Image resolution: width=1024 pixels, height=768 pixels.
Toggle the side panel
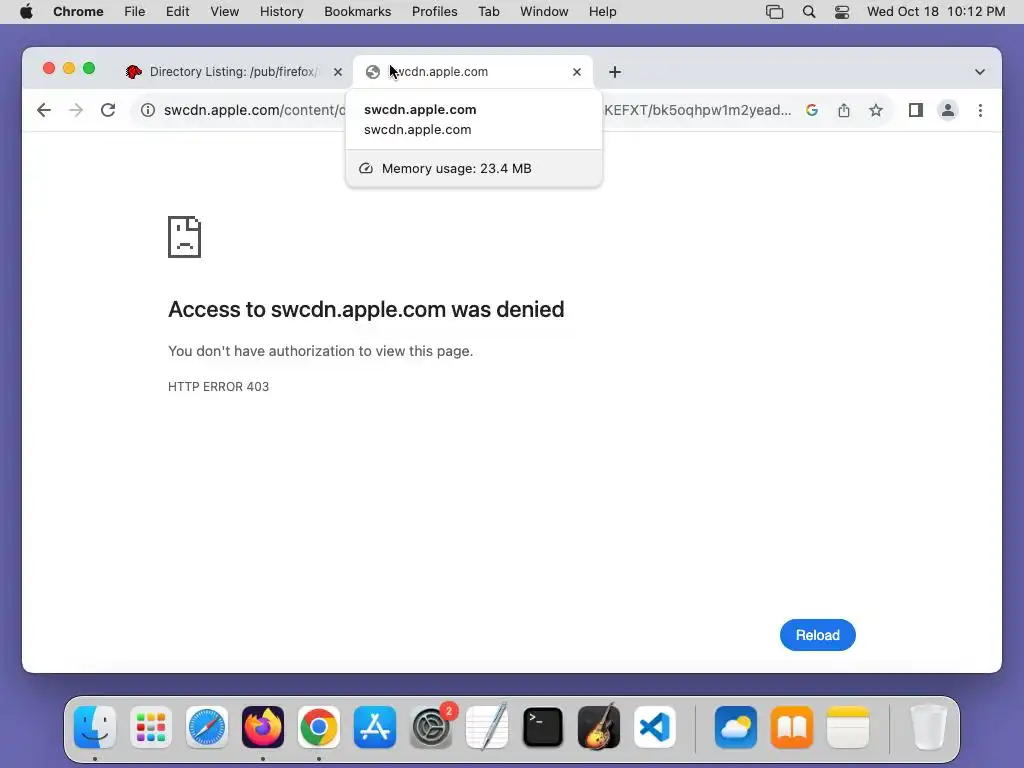coord(916,110)
